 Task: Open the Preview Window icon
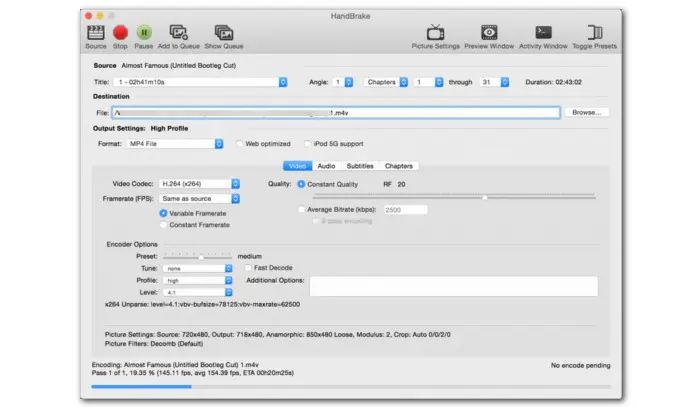(489, 34)
